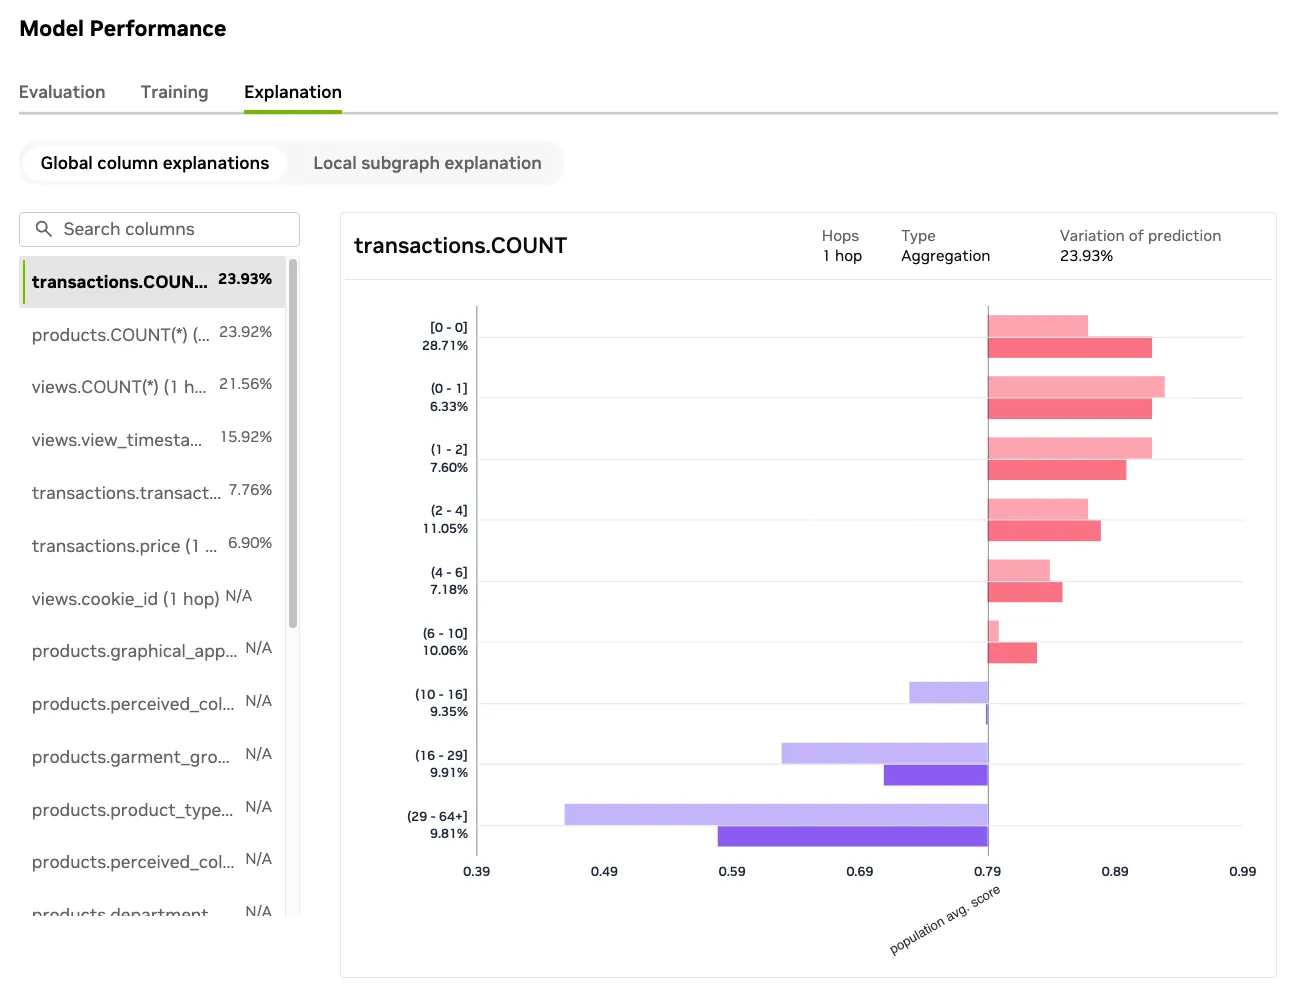Image resolution: width=1289 pixels, height=988 pixels.
Task: Pick the views.view_timesta... 15.92% column
Action: [152, 440]
